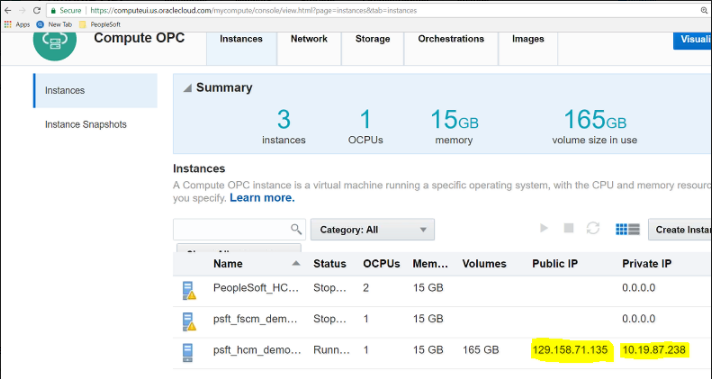Click the stop instance square icon

coord(568,228)
